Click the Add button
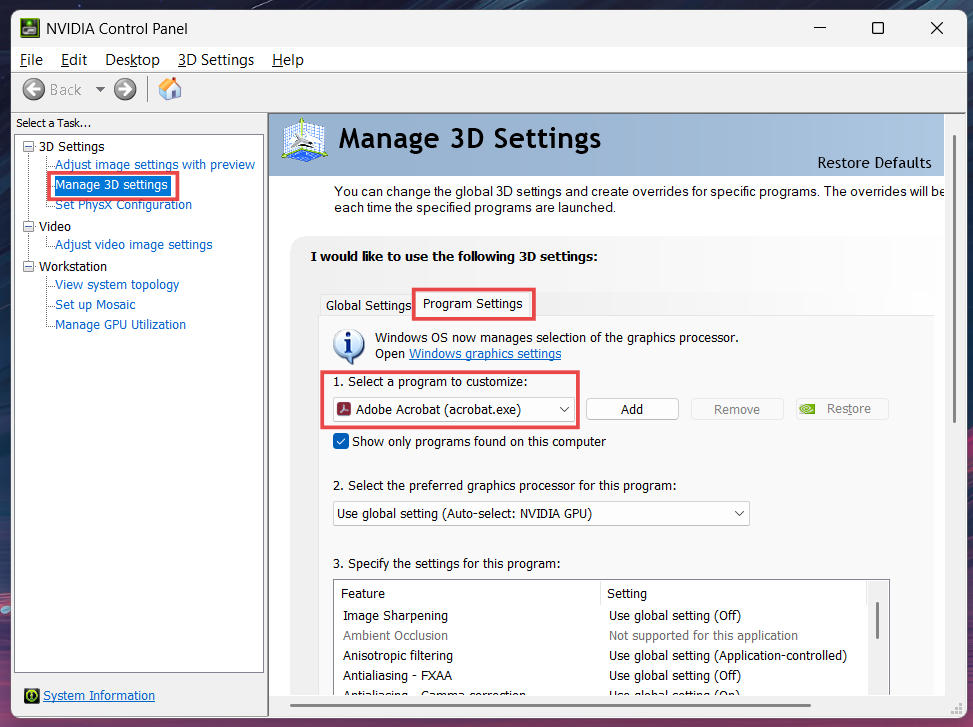This screenshot has height=727, width=973. [631, 408]
